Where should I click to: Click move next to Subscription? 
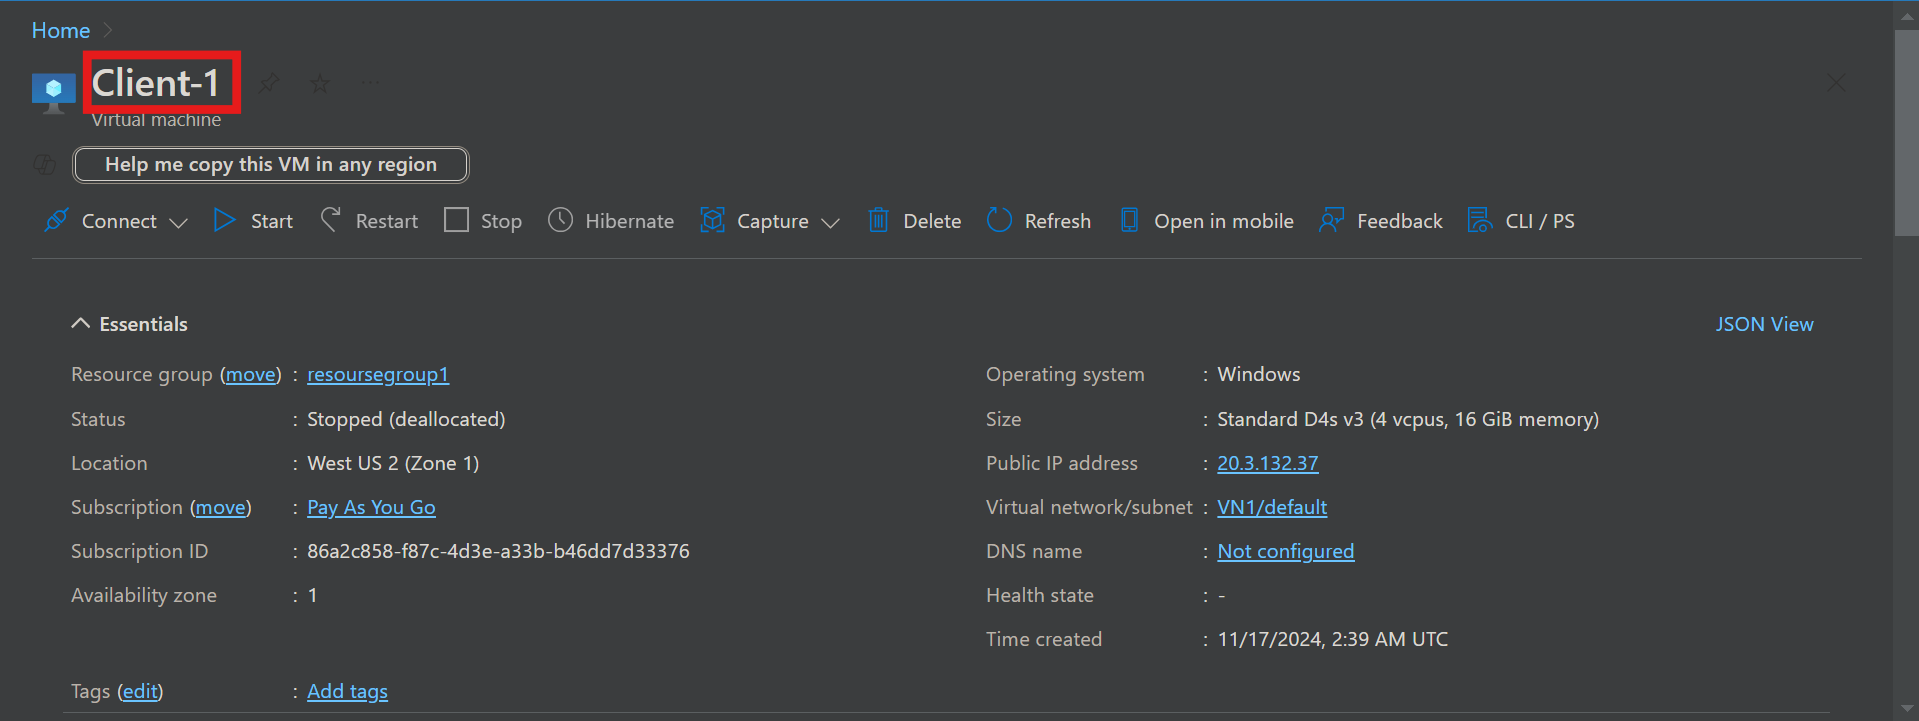[x=221, y=507]
